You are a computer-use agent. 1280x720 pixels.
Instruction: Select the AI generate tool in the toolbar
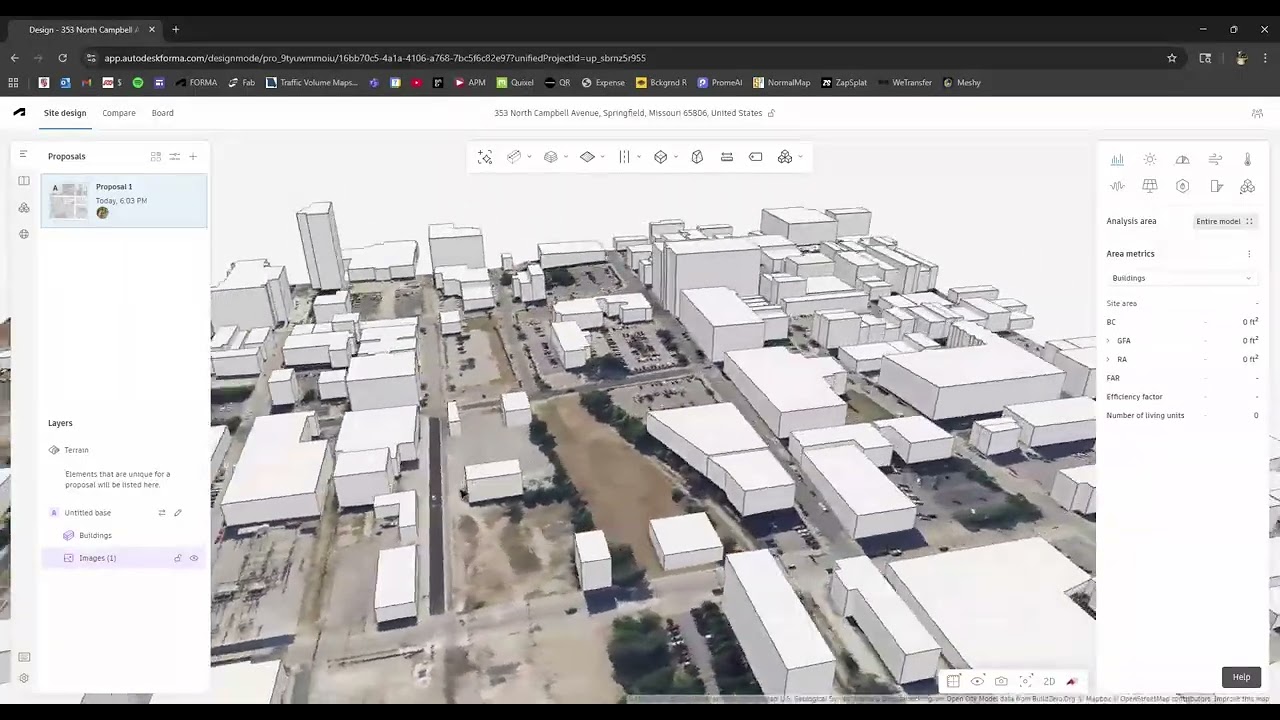tap(485, 157)
